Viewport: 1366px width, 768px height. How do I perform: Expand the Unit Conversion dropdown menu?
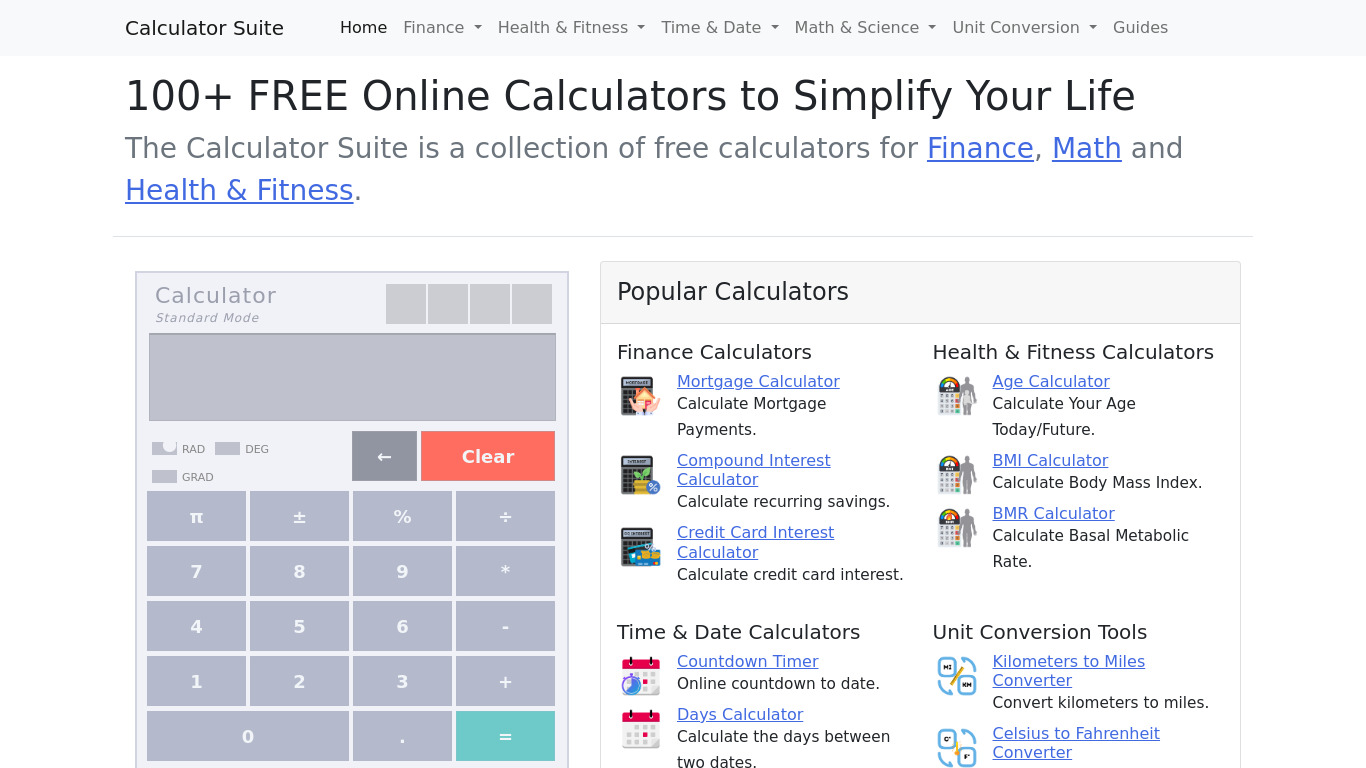click(x=1024, y=28)
